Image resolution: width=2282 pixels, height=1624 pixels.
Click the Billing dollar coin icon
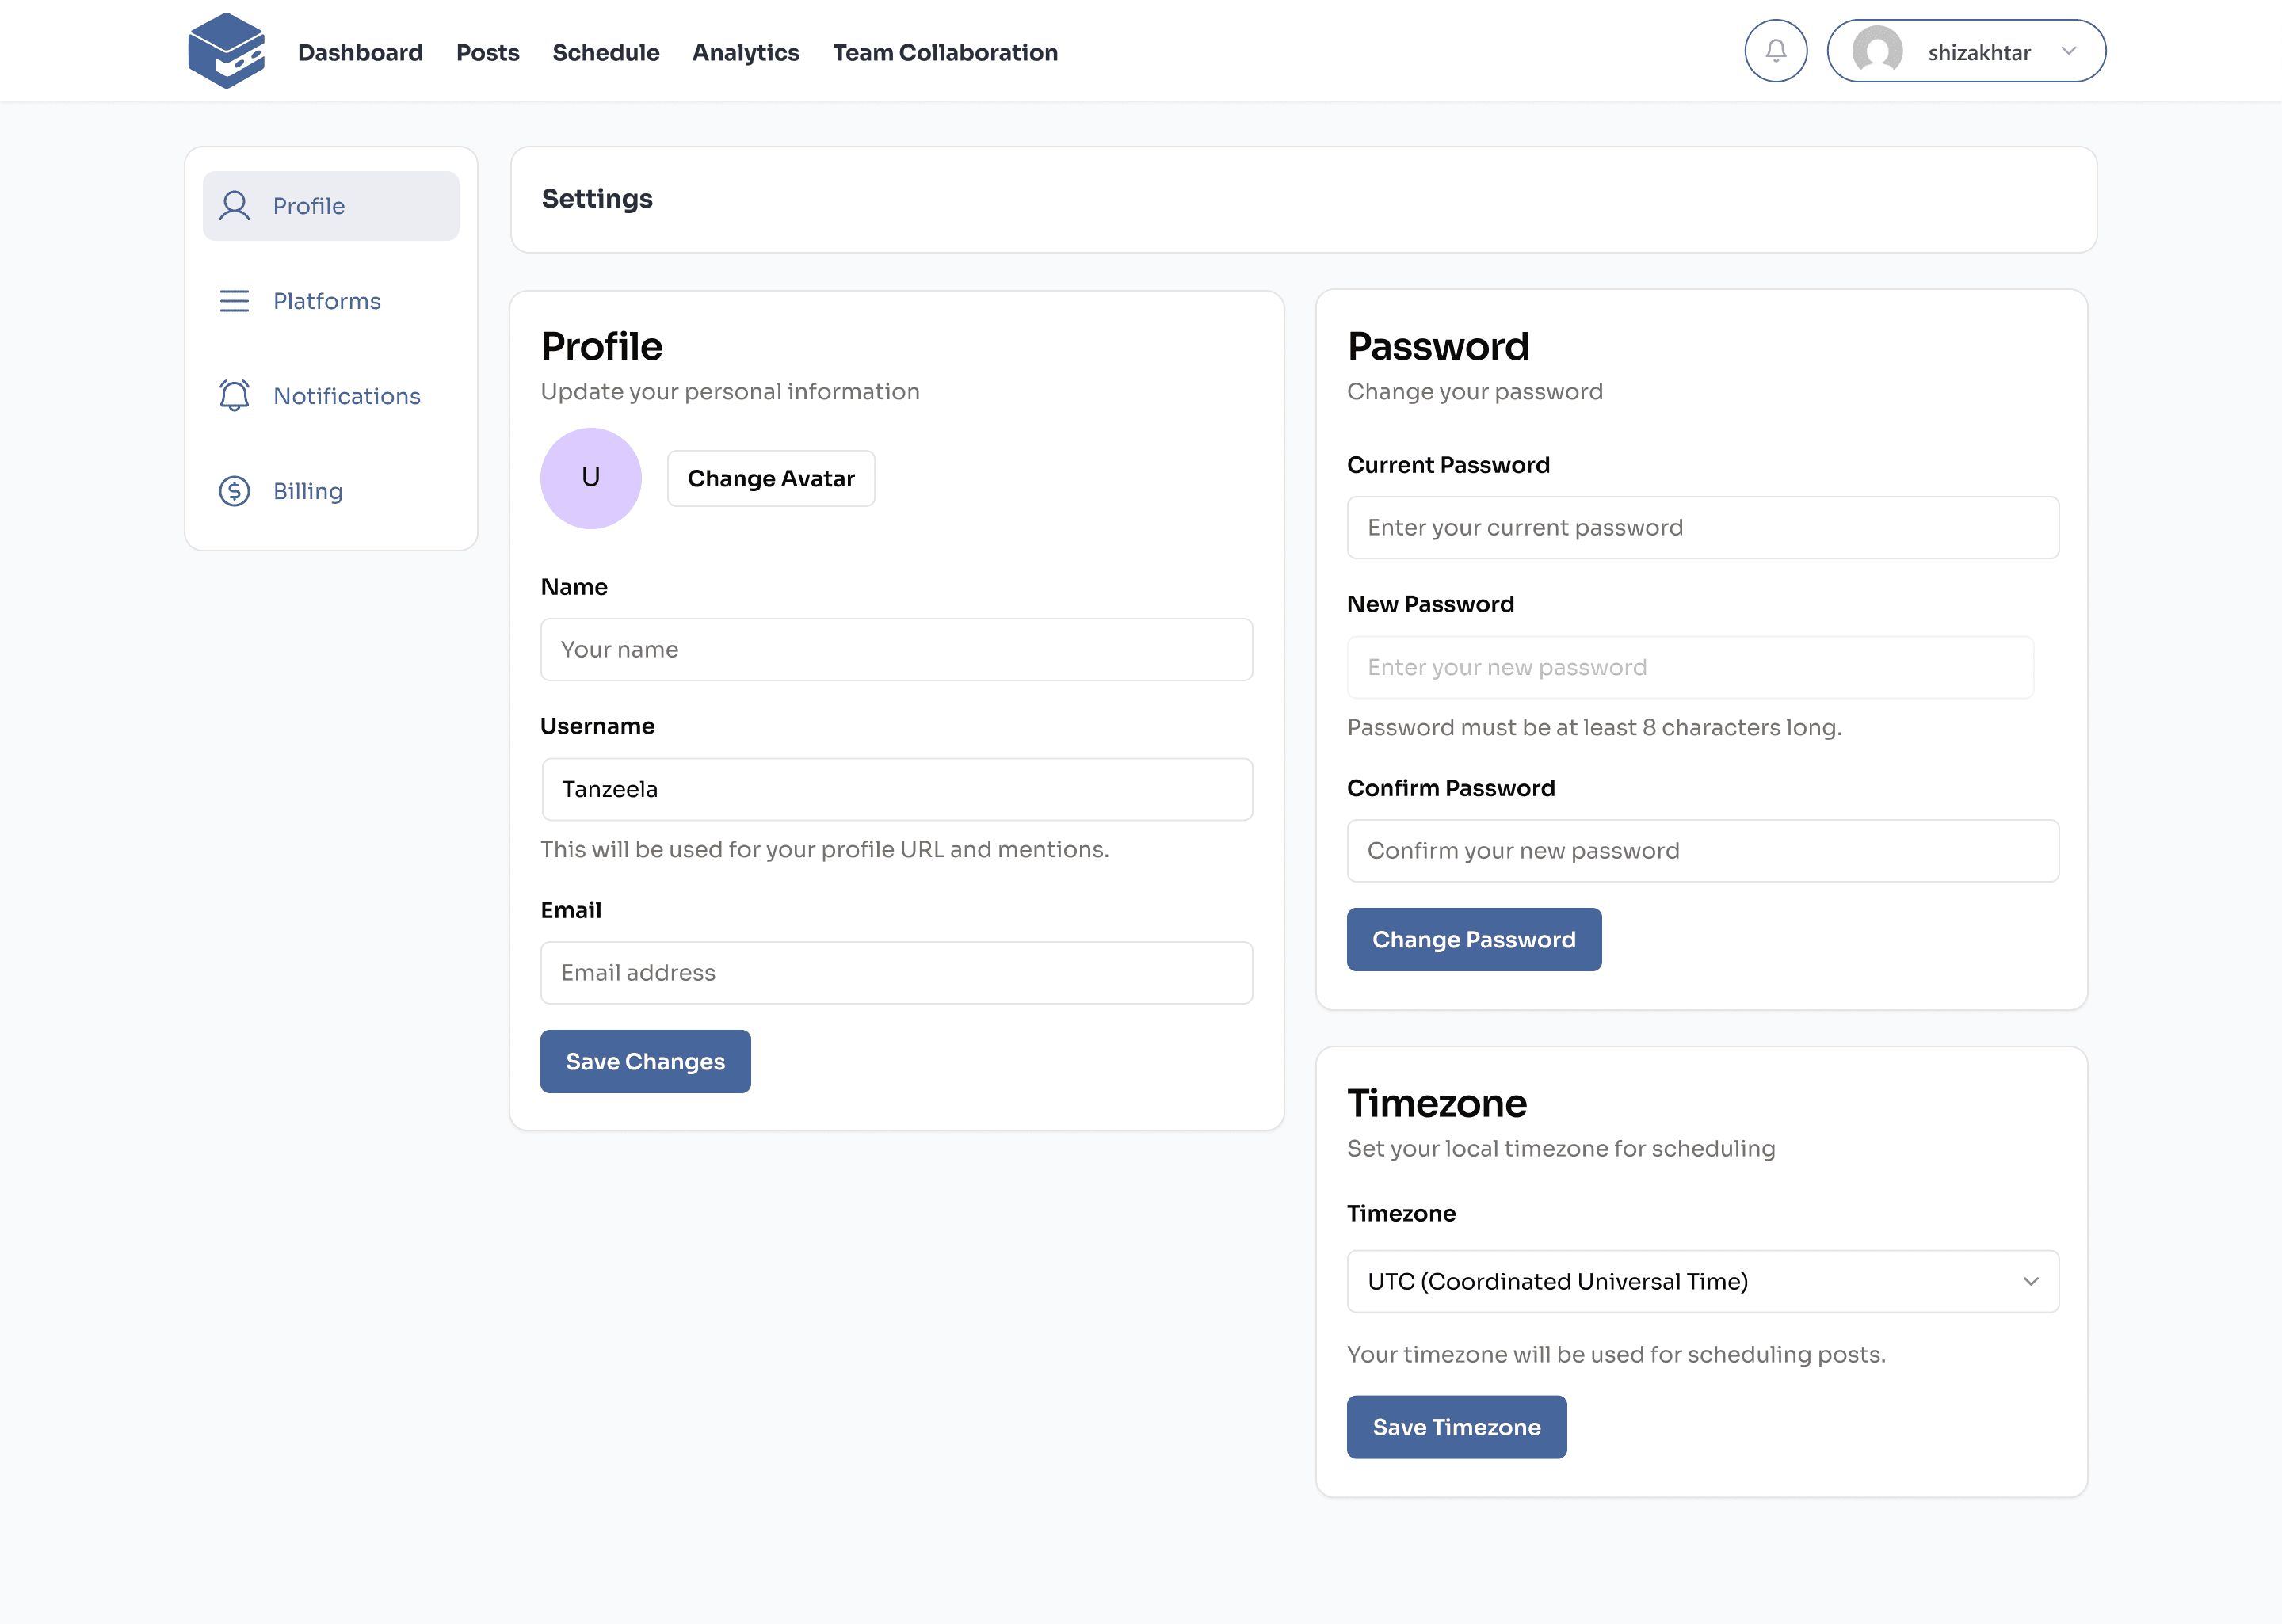click(235, 491)
